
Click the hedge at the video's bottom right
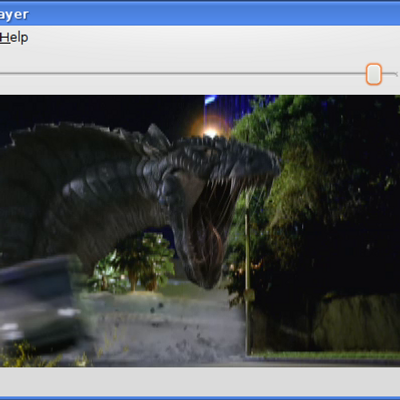point(357,322)
